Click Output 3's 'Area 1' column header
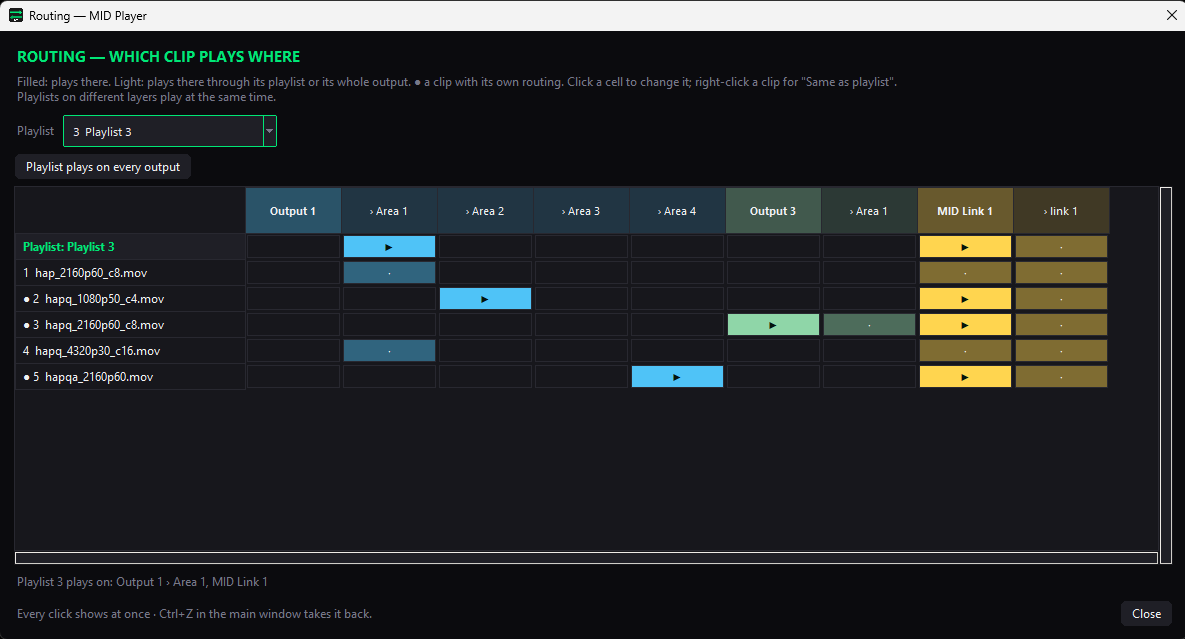The image size is (1185, 639). pyautogui.click(x=869, y=211)
